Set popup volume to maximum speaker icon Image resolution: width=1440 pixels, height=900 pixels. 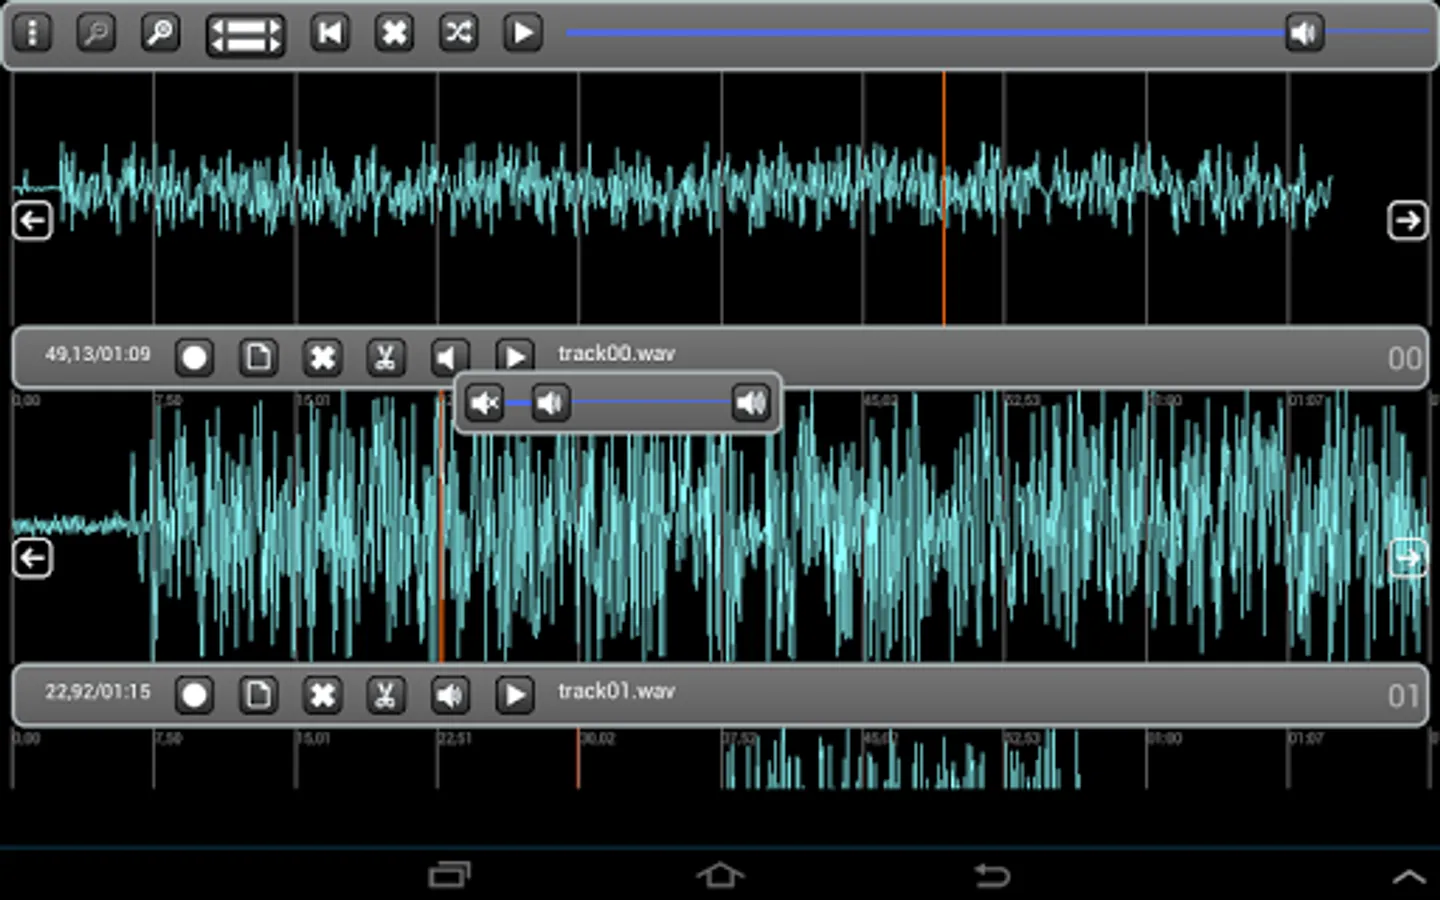pyautogui.click(x=751, y=403)
